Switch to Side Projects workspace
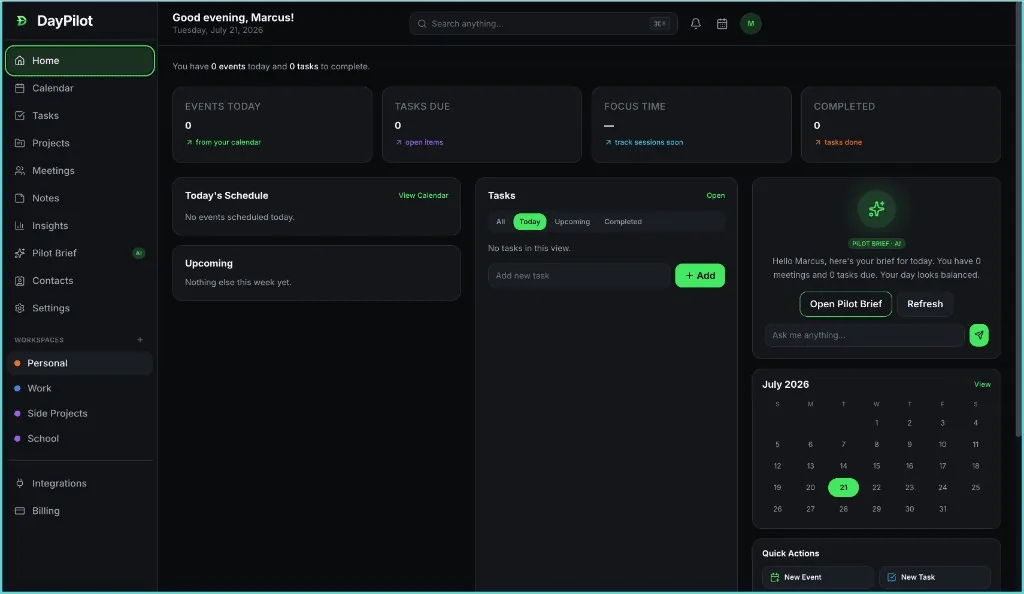 (x=80, y=414)
